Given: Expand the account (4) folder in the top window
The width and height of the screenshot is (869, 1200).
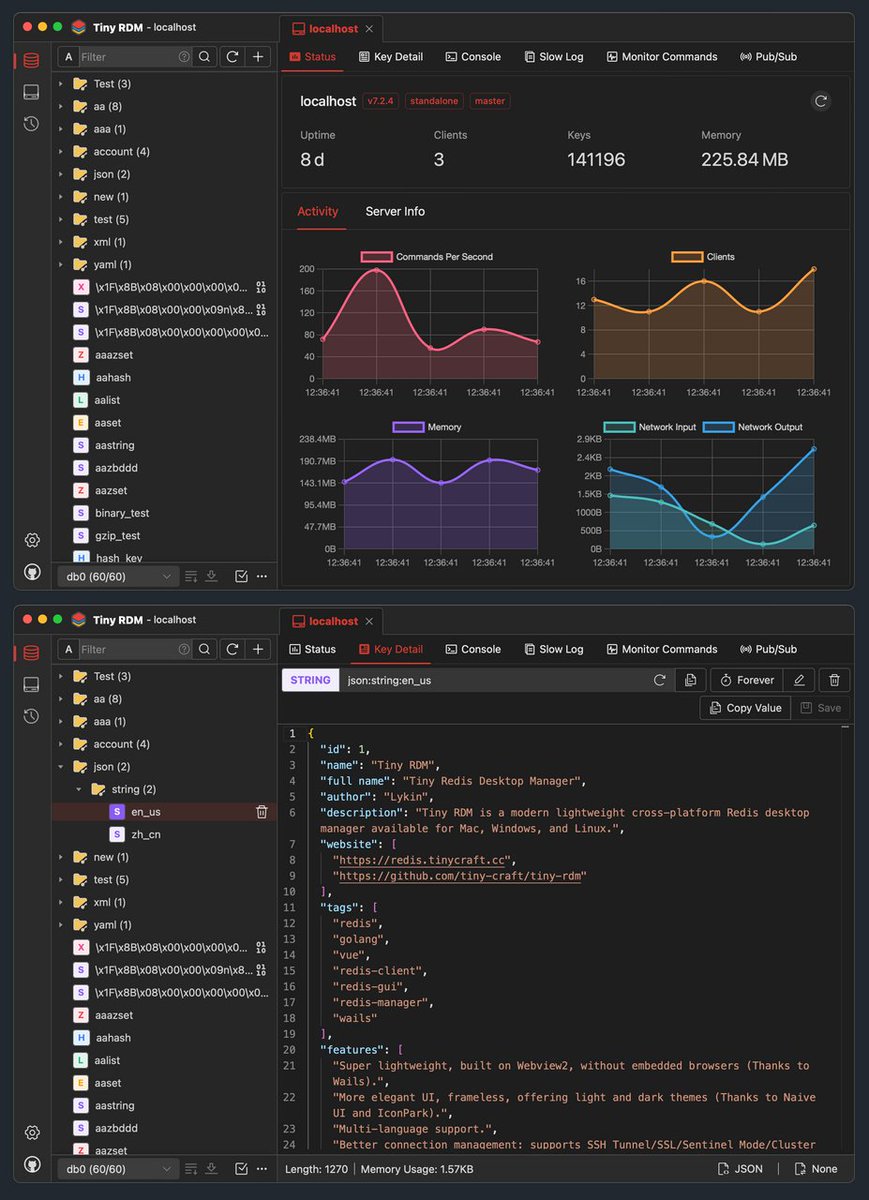Looking at the screenshot, I should click(61, 152).
